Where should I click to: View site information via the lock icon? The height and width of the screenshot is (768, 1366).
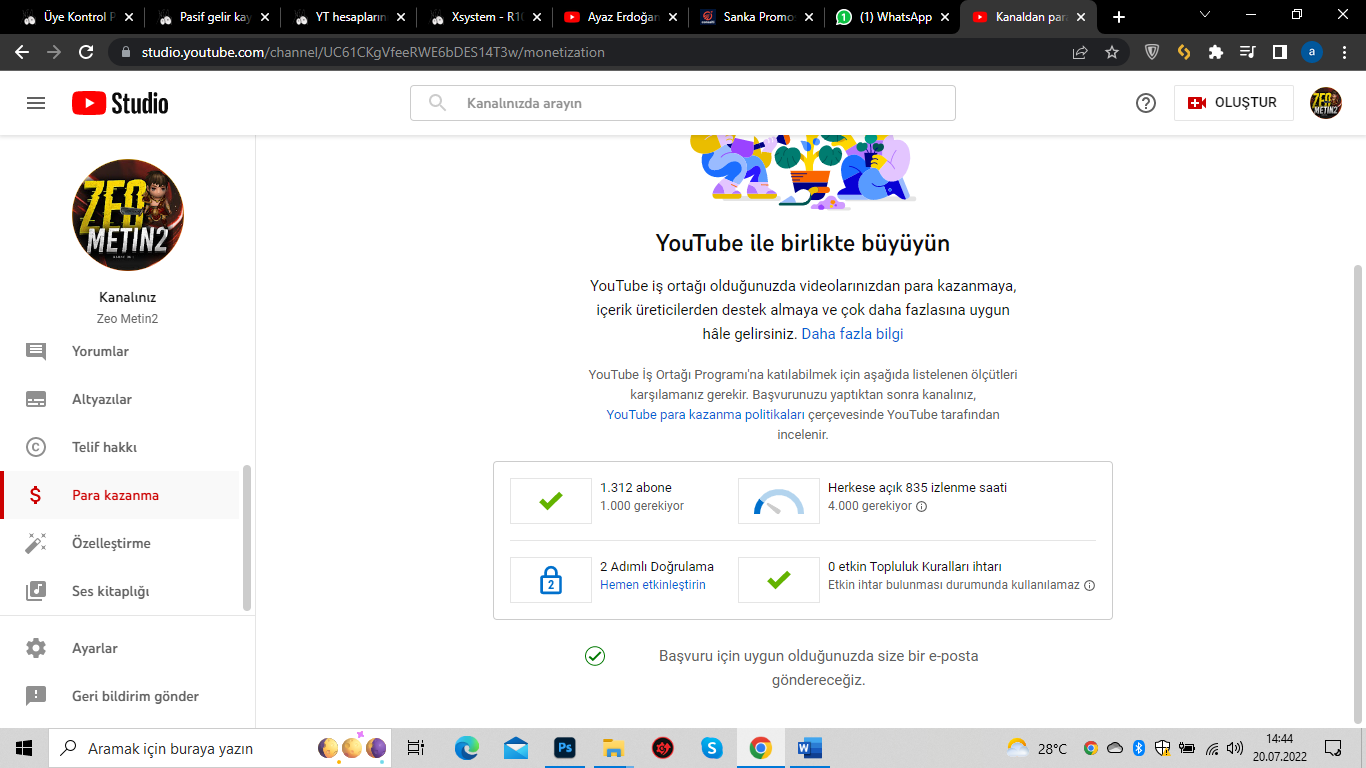126,52
